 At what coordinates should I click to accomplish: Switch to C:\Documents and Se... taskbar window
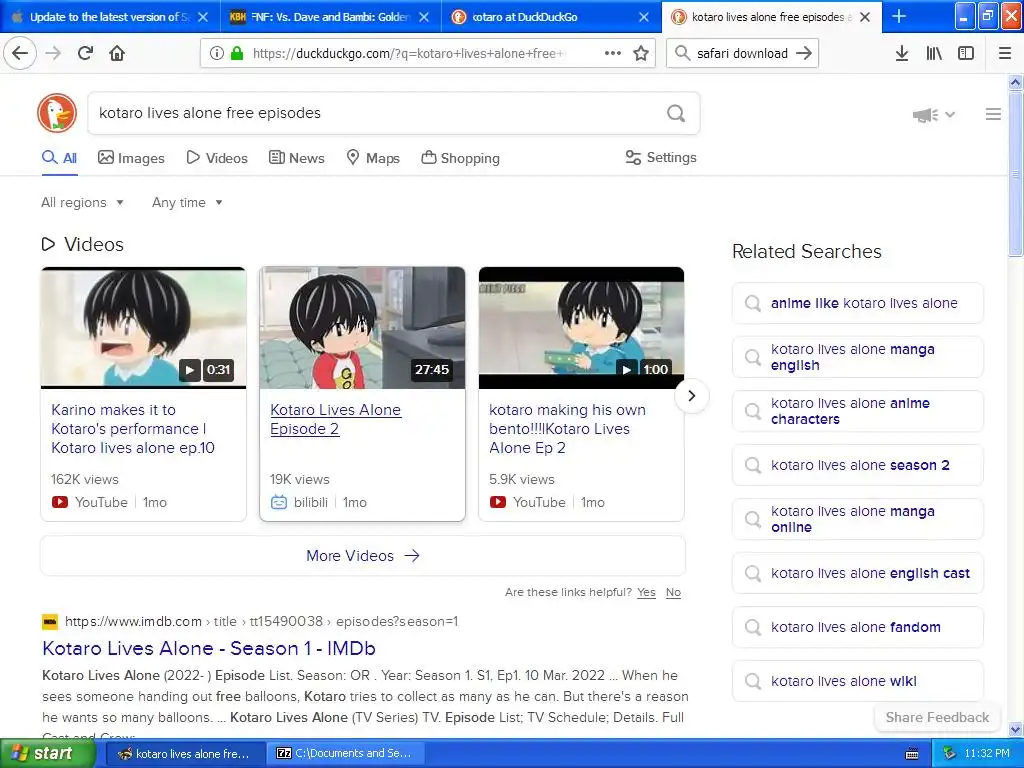[x=347, y=754]
